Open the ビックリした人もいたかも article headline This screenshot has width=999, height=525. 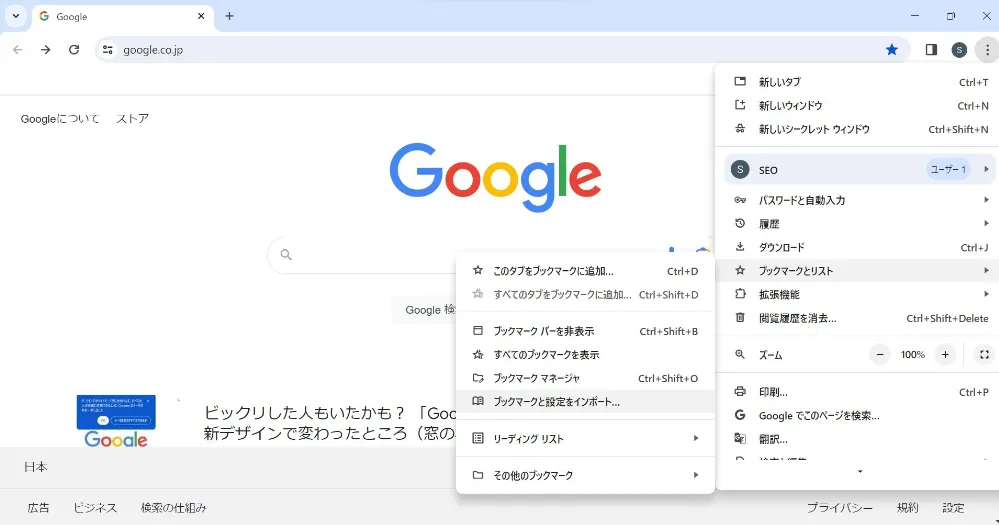(330, 423)
